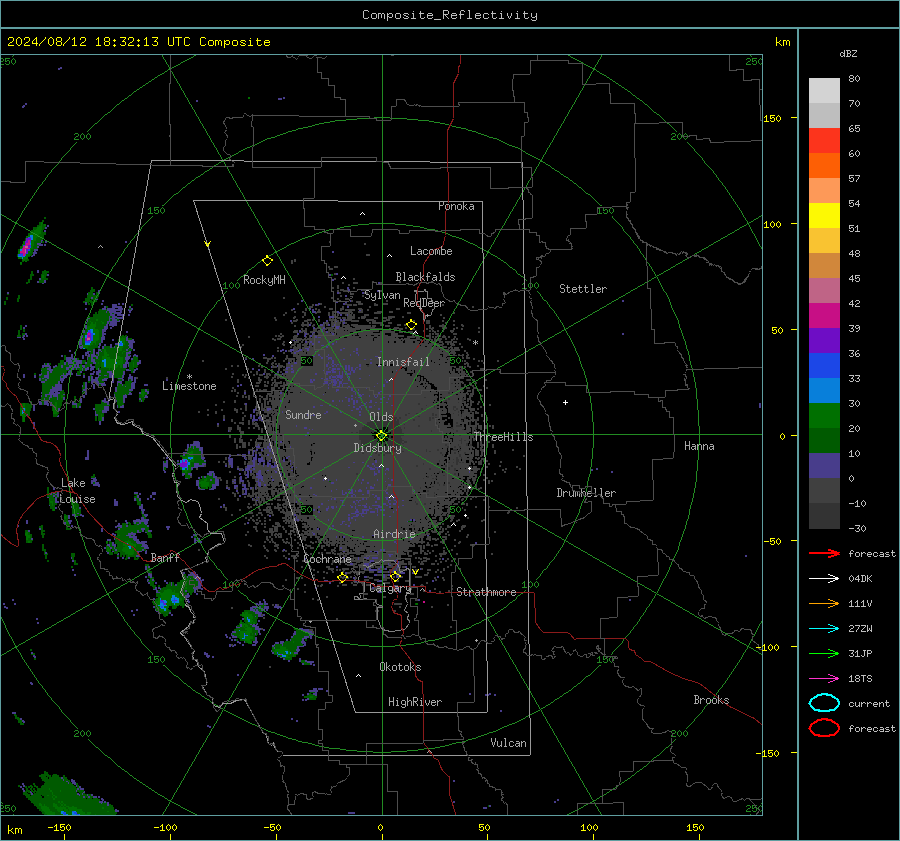
Task: Click the Stettler city label
Action: (x=583, y=289)
